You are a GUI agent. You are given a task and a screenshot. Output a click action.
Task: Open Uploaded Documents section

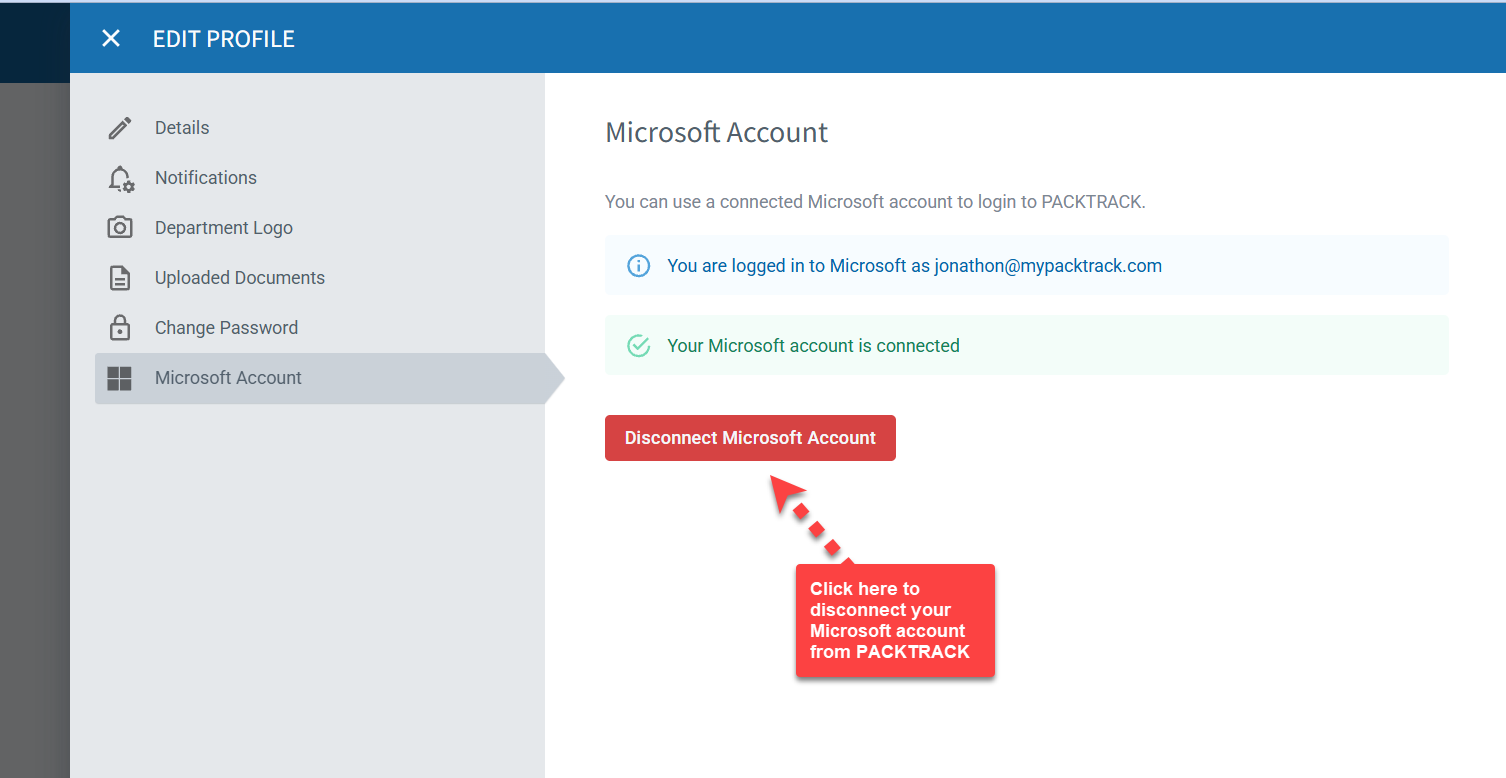(x=240, y=278)
